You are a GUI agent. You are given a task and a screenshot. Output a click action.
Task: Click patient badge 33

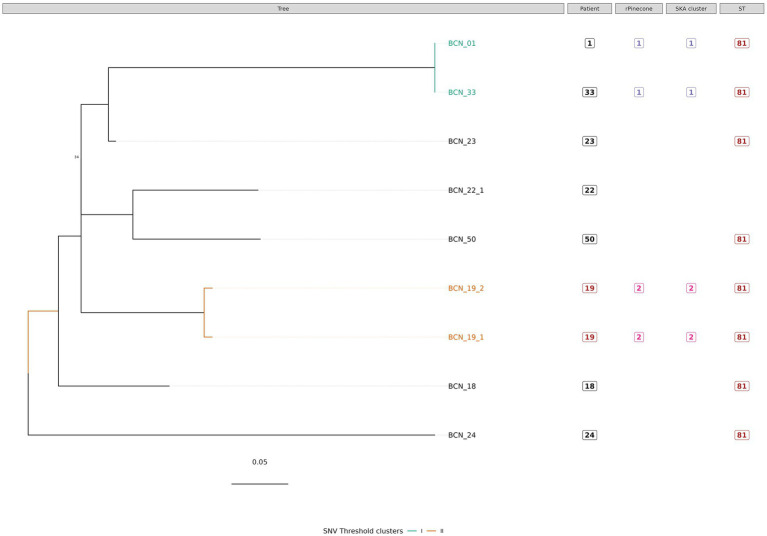589,92
